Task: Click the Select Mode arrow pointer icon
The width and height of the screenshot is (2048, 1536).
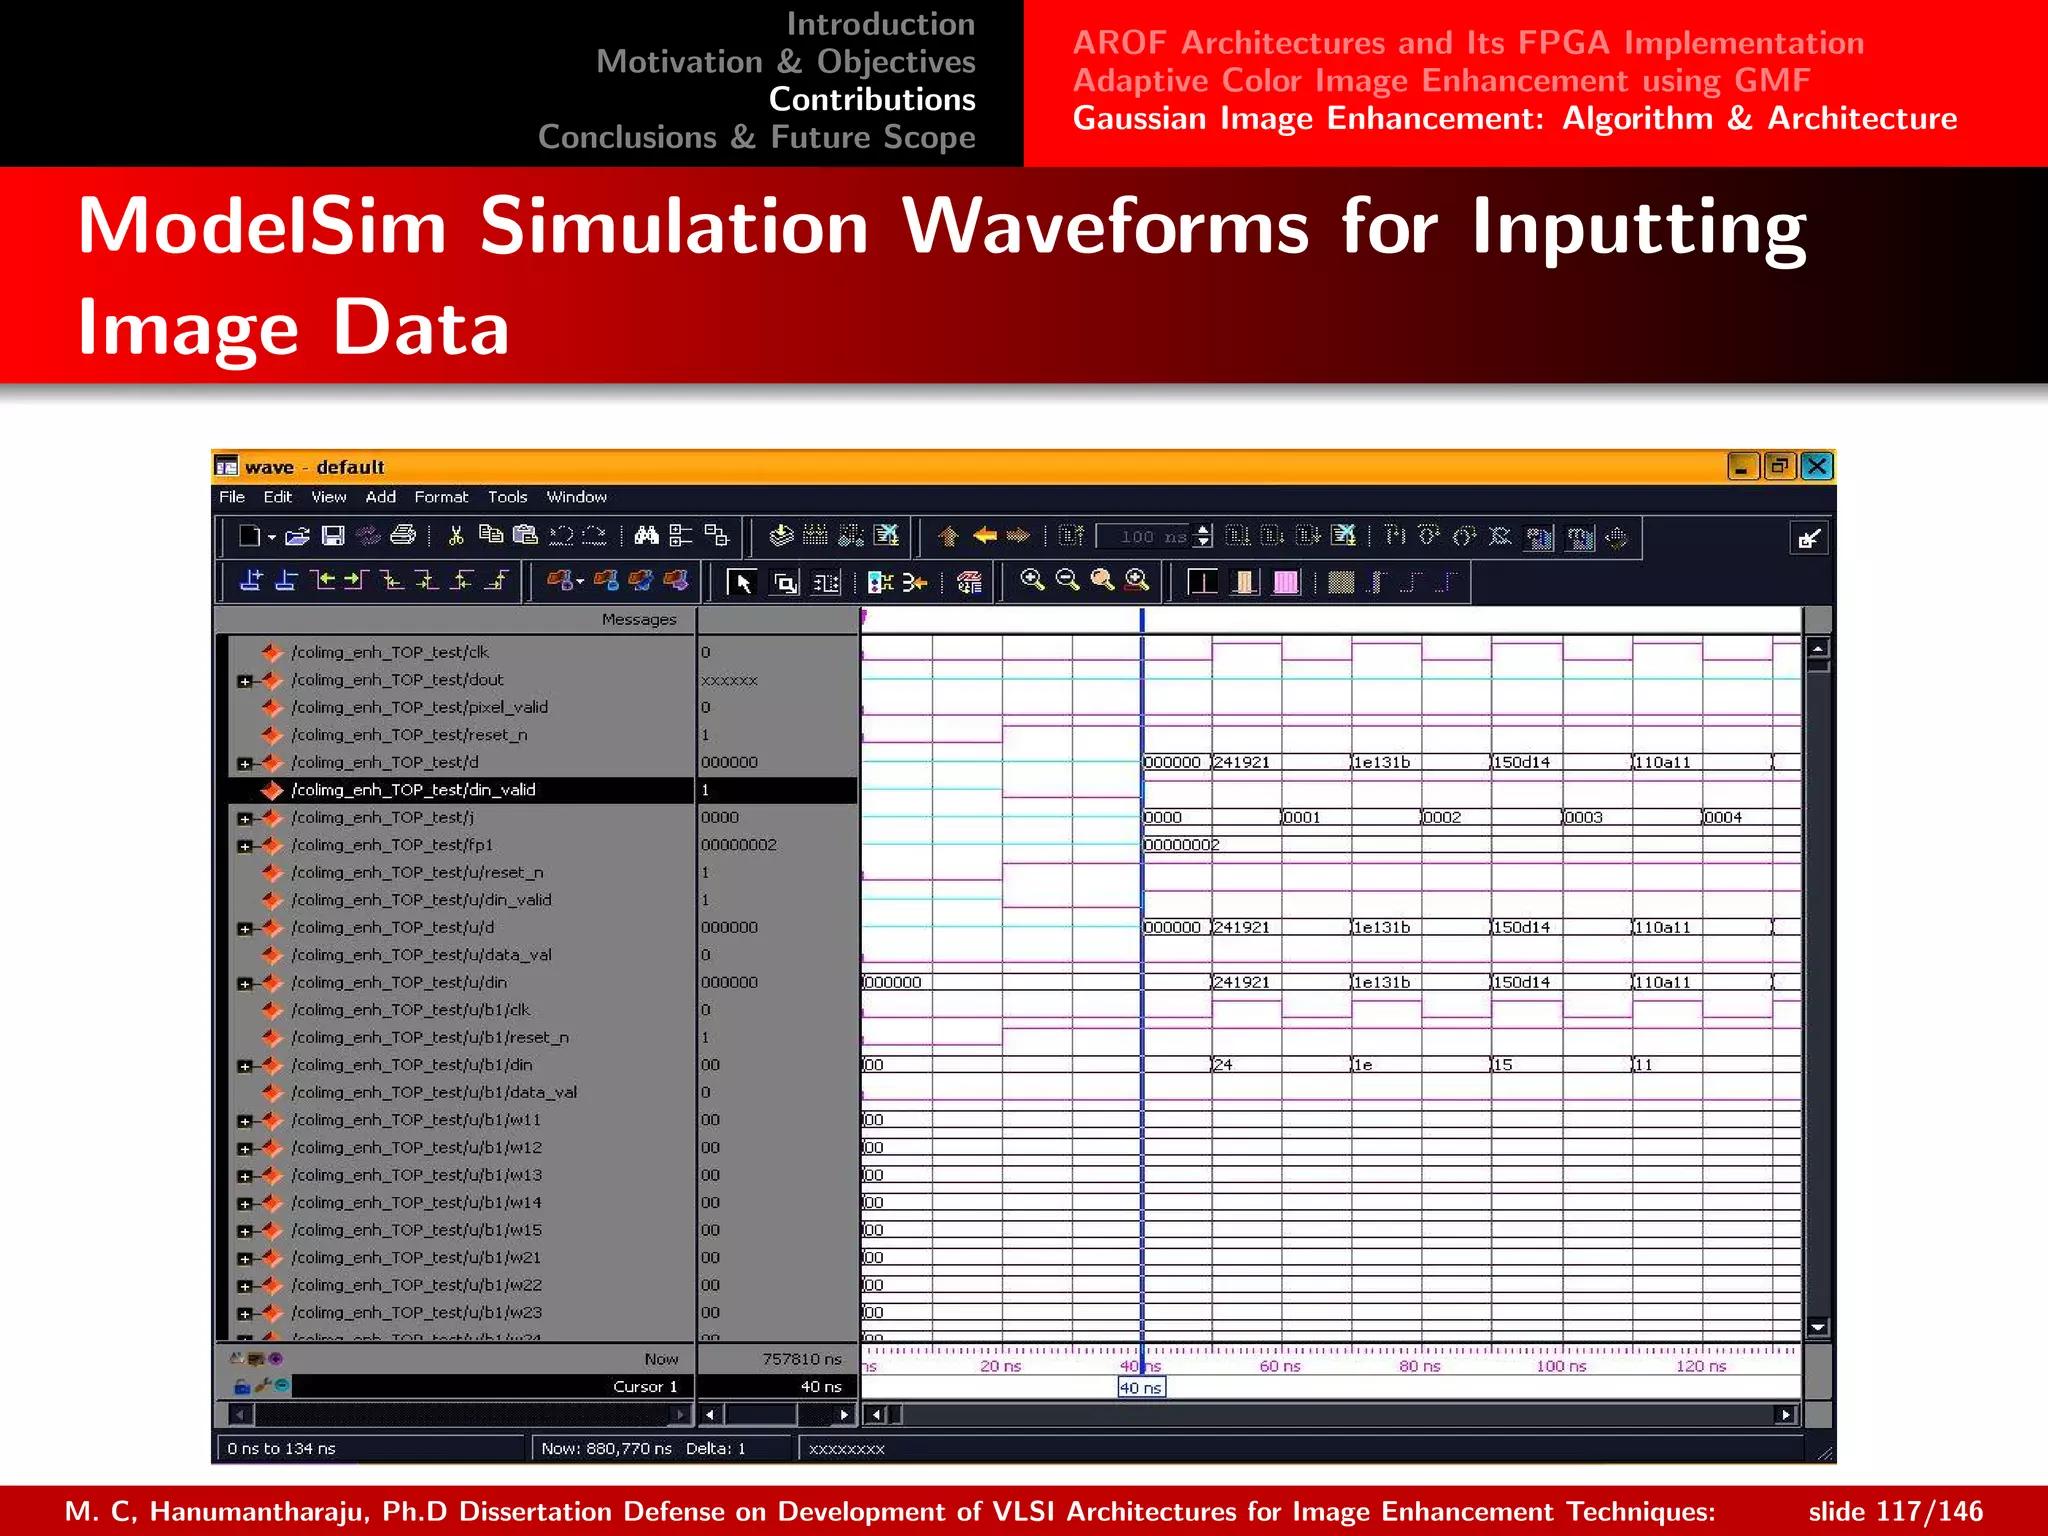Action: (x=742, y=582)
